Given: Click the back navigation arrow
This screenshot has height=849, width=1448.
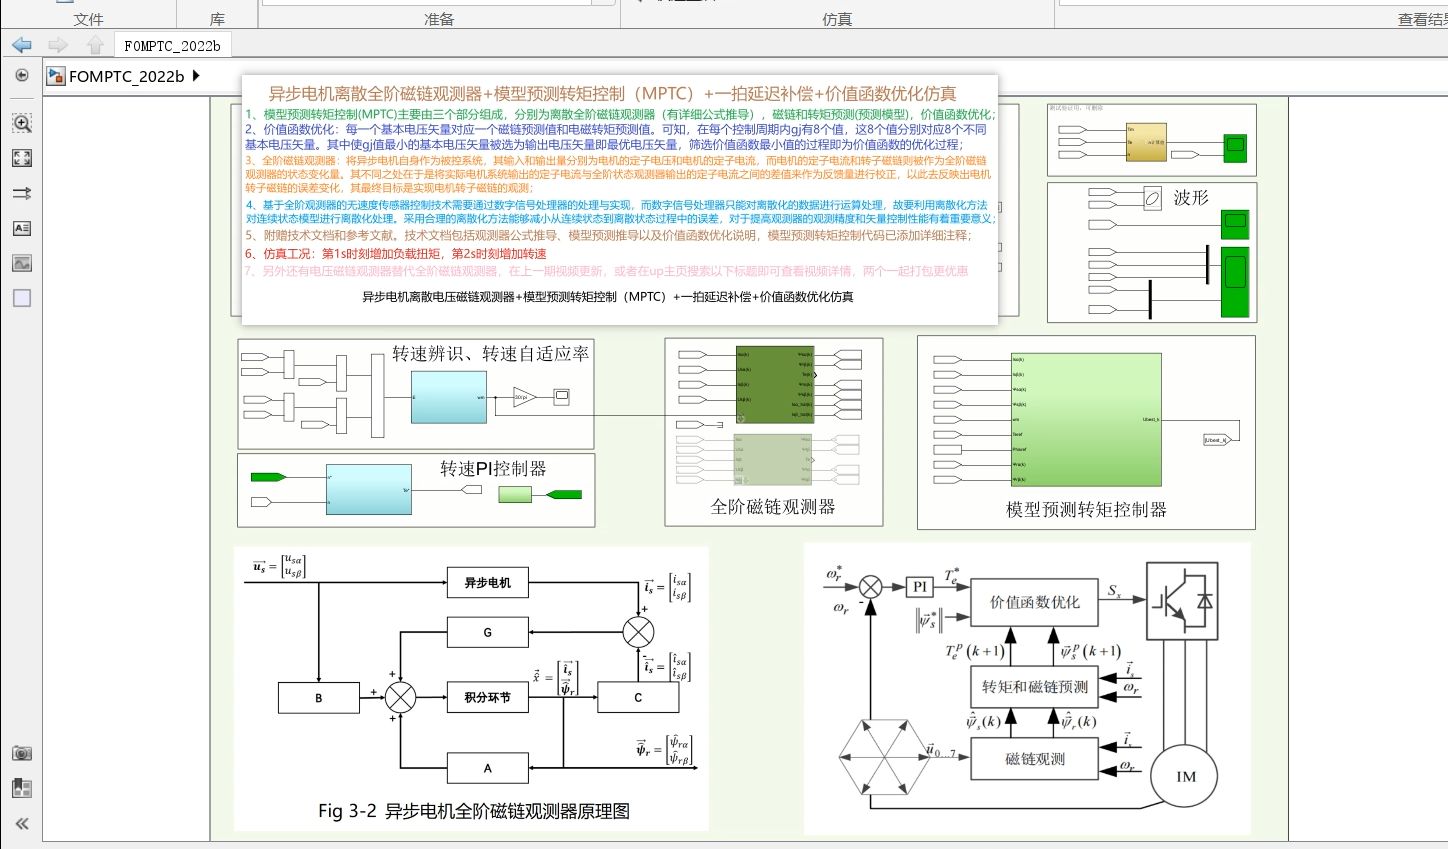Looking at the screenshot, I should (20, 44).
